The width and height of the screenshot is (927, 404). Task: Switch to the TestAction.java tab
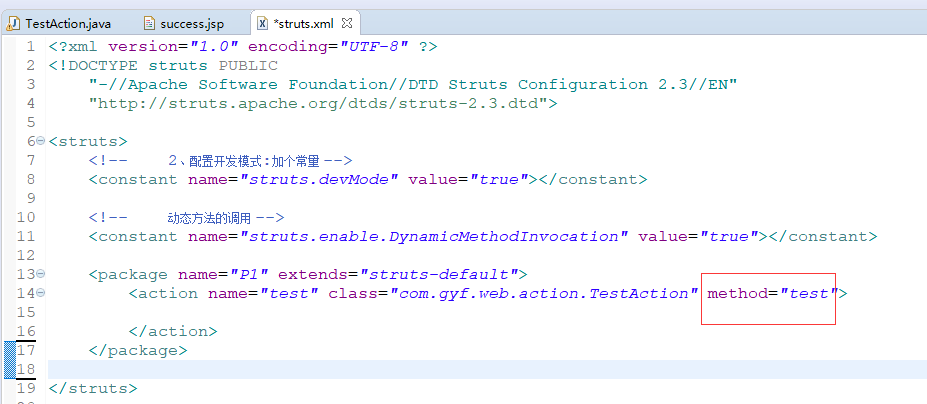pyautogui.click(x=58, y=24)
